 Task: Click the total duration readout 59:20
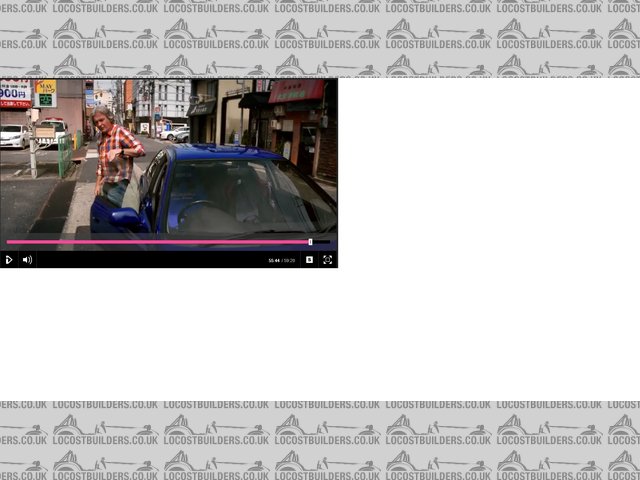290,260
